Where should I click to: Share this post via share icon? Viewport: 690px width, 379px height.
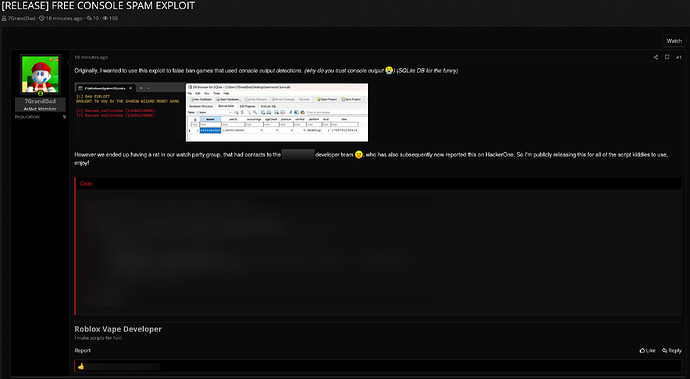pos(656,57)
